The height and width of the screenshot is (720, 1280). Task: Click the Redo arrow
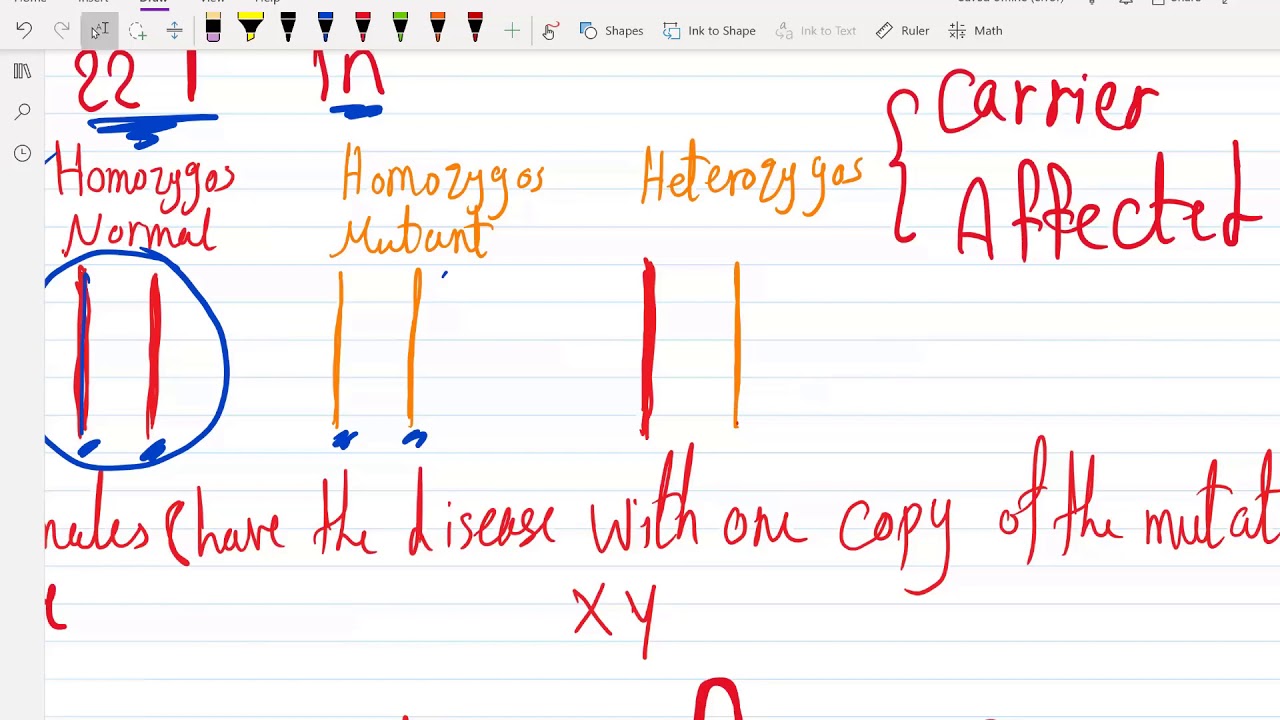[x=61, y=30]
